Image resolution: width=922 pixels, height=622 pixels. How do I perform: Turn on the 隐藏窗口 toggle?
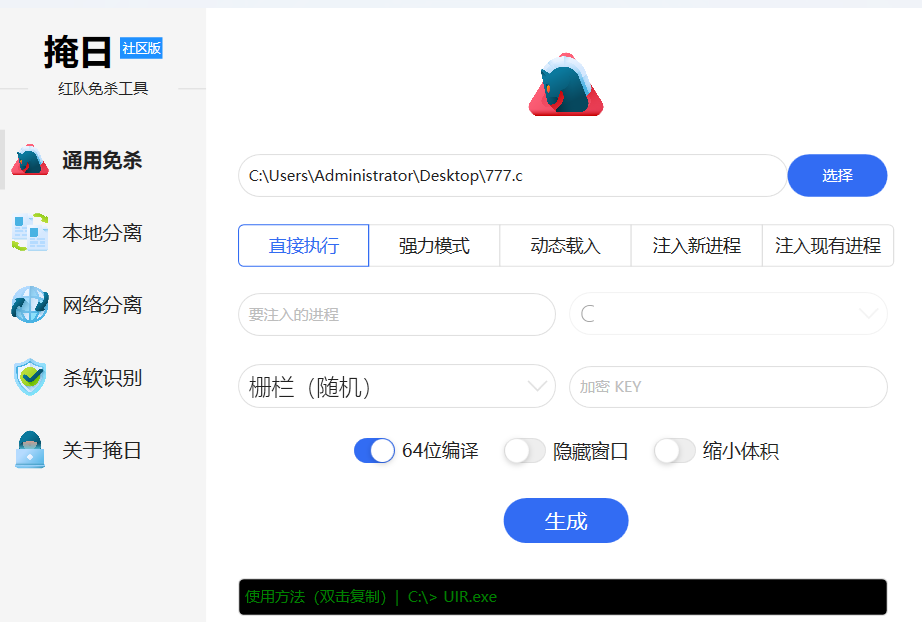click(524, 451)
